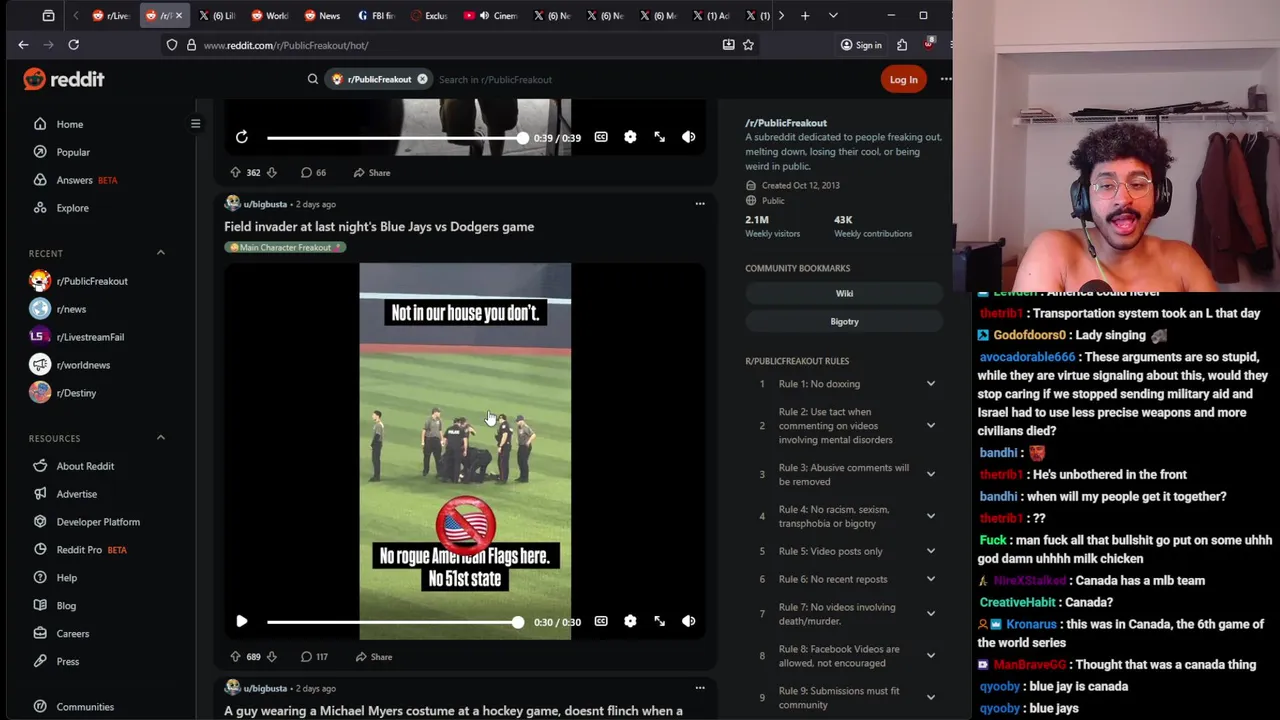Open the 66 comments of top post
1280x720 pixels.
point(314,173)
